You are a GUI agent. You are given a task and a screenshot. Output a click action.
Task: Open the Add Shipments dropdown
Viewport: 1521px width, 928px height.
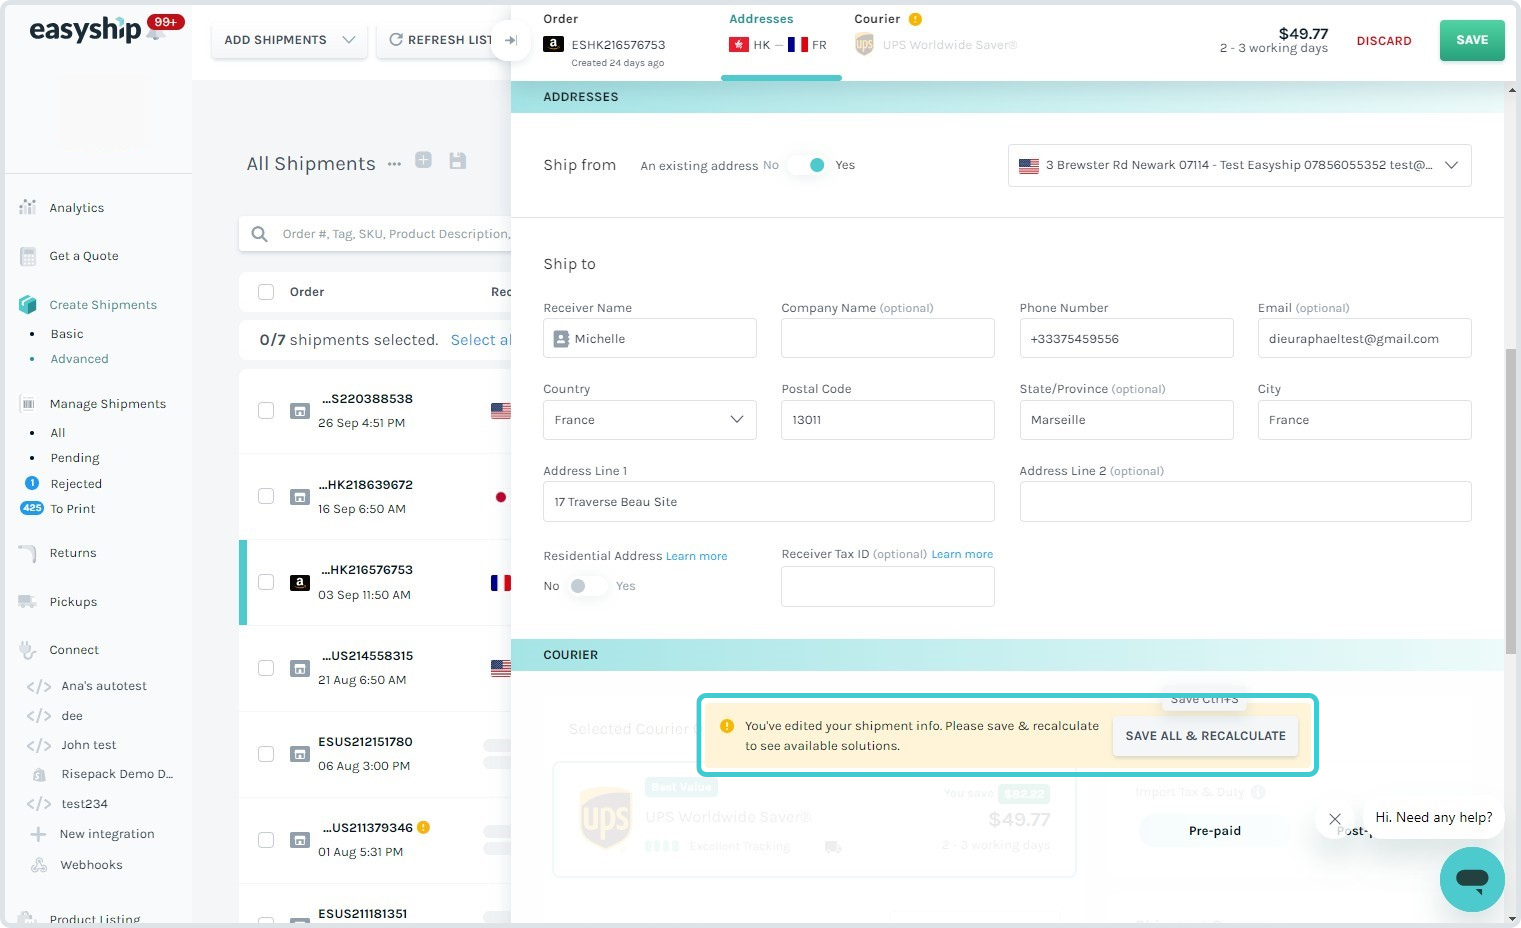point(289,40)
